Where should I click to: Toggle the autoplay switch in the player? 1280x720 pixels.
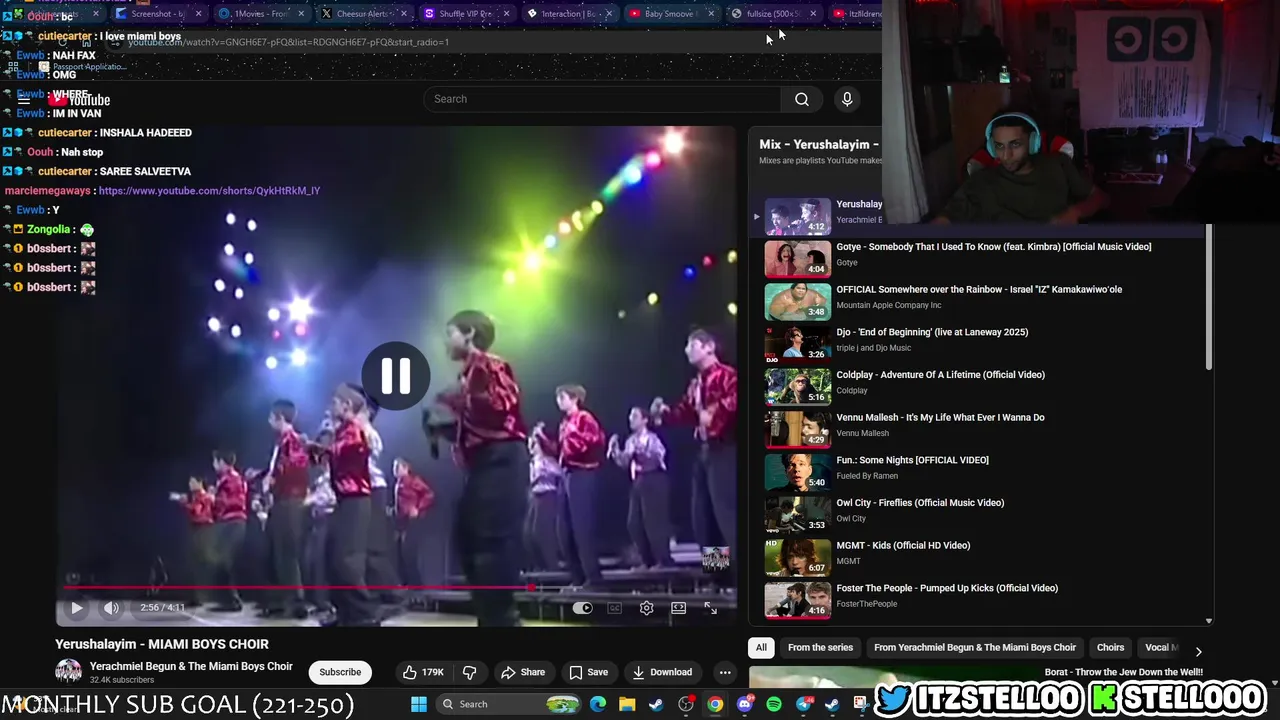[583, 608]
